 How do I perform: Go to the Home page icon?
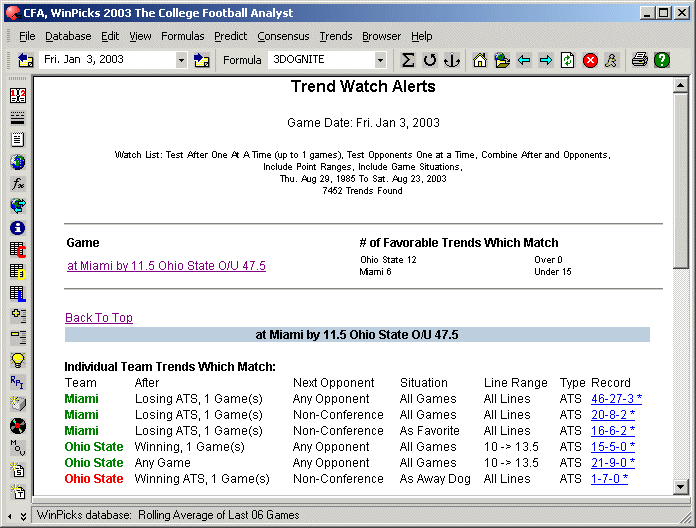479,60
